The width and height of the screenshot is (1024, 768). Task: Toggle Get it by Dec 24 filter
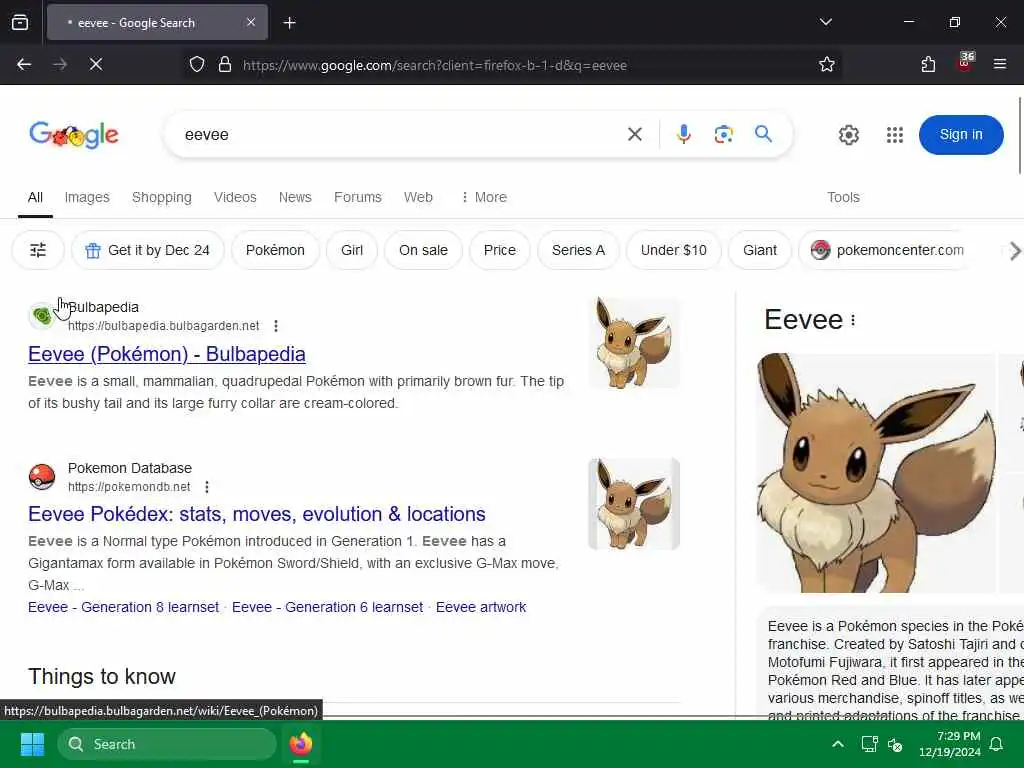pyautogui.click(x=148, y=250)
